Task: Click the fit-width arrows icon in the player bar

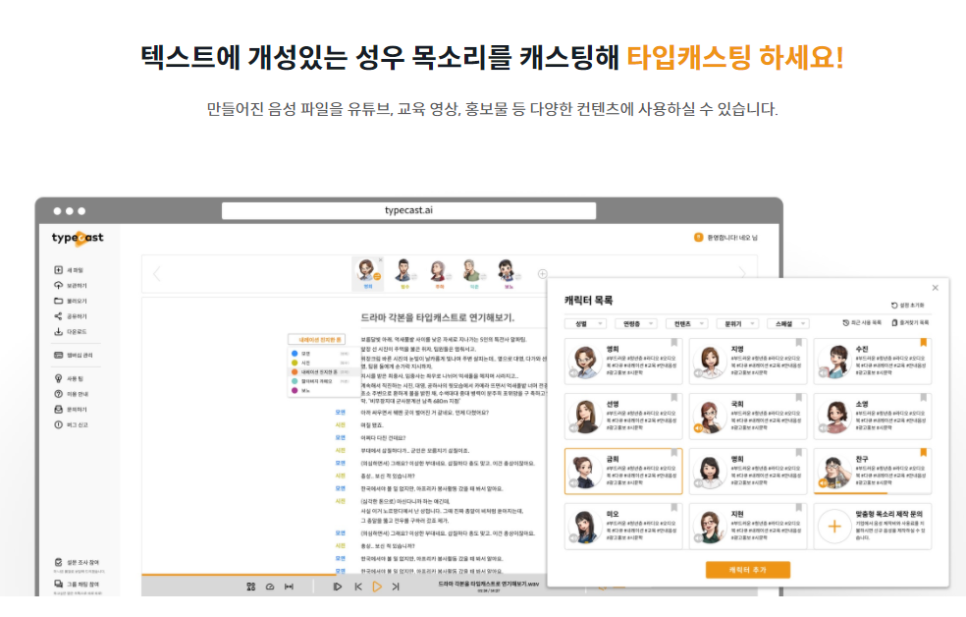Action: click(x=289, y=587)
